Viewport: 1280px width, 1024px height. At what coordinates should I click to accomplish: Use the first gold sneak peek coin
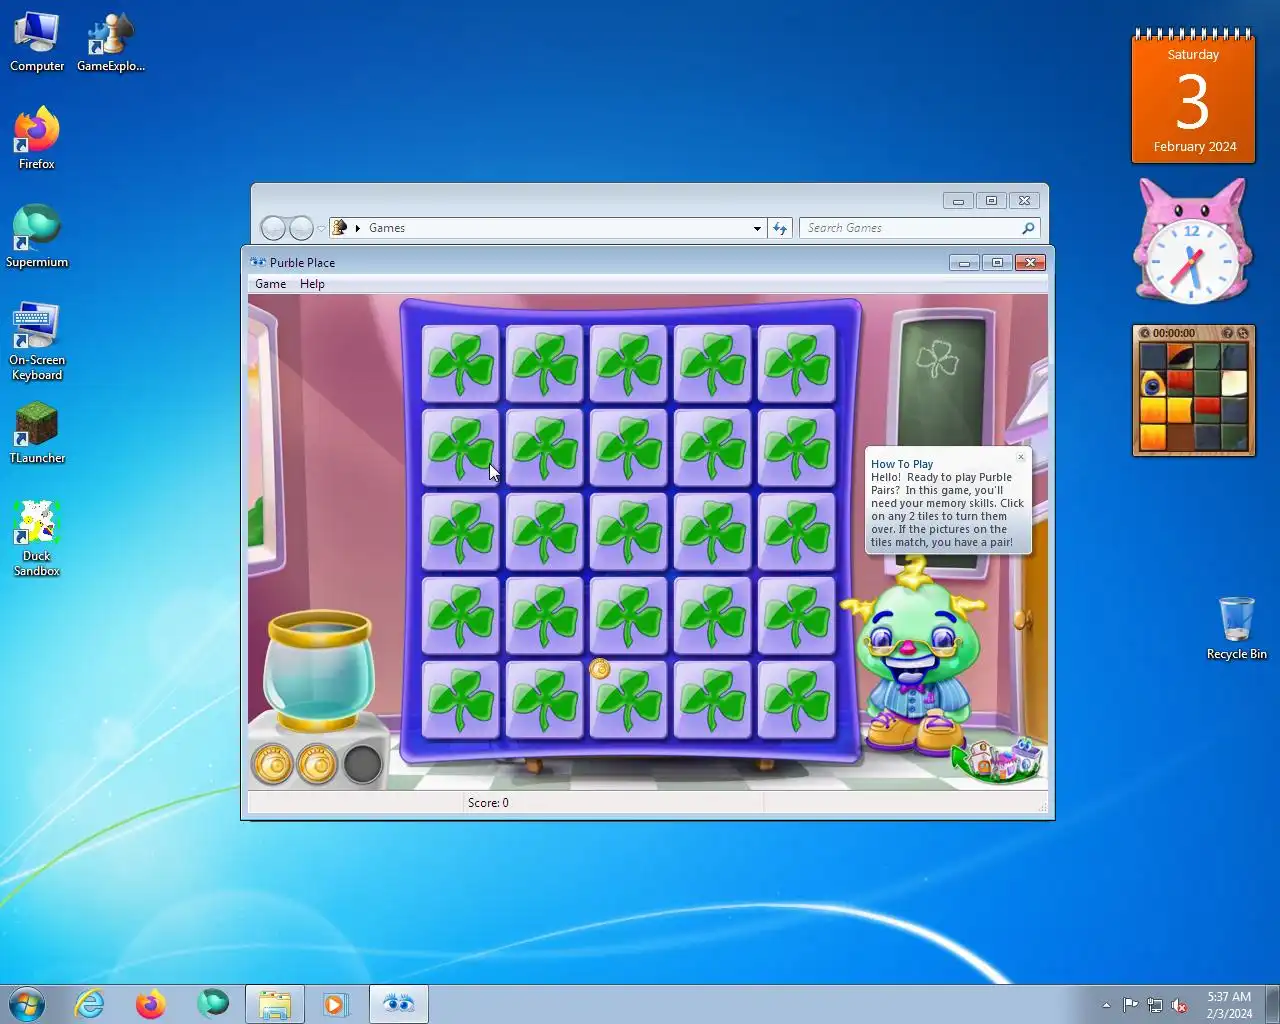coord(272,765)
